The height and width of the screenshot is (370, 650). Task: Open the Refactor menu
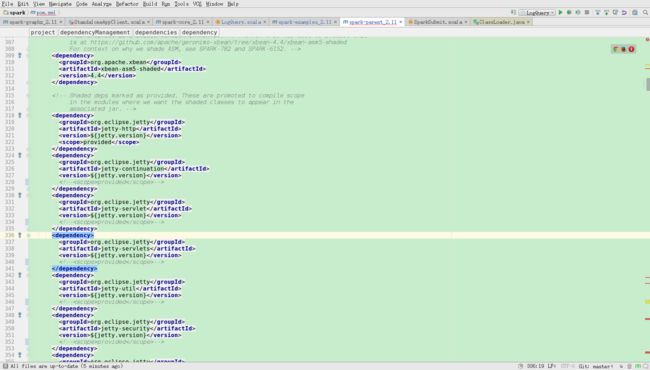[x=127, y=4]
